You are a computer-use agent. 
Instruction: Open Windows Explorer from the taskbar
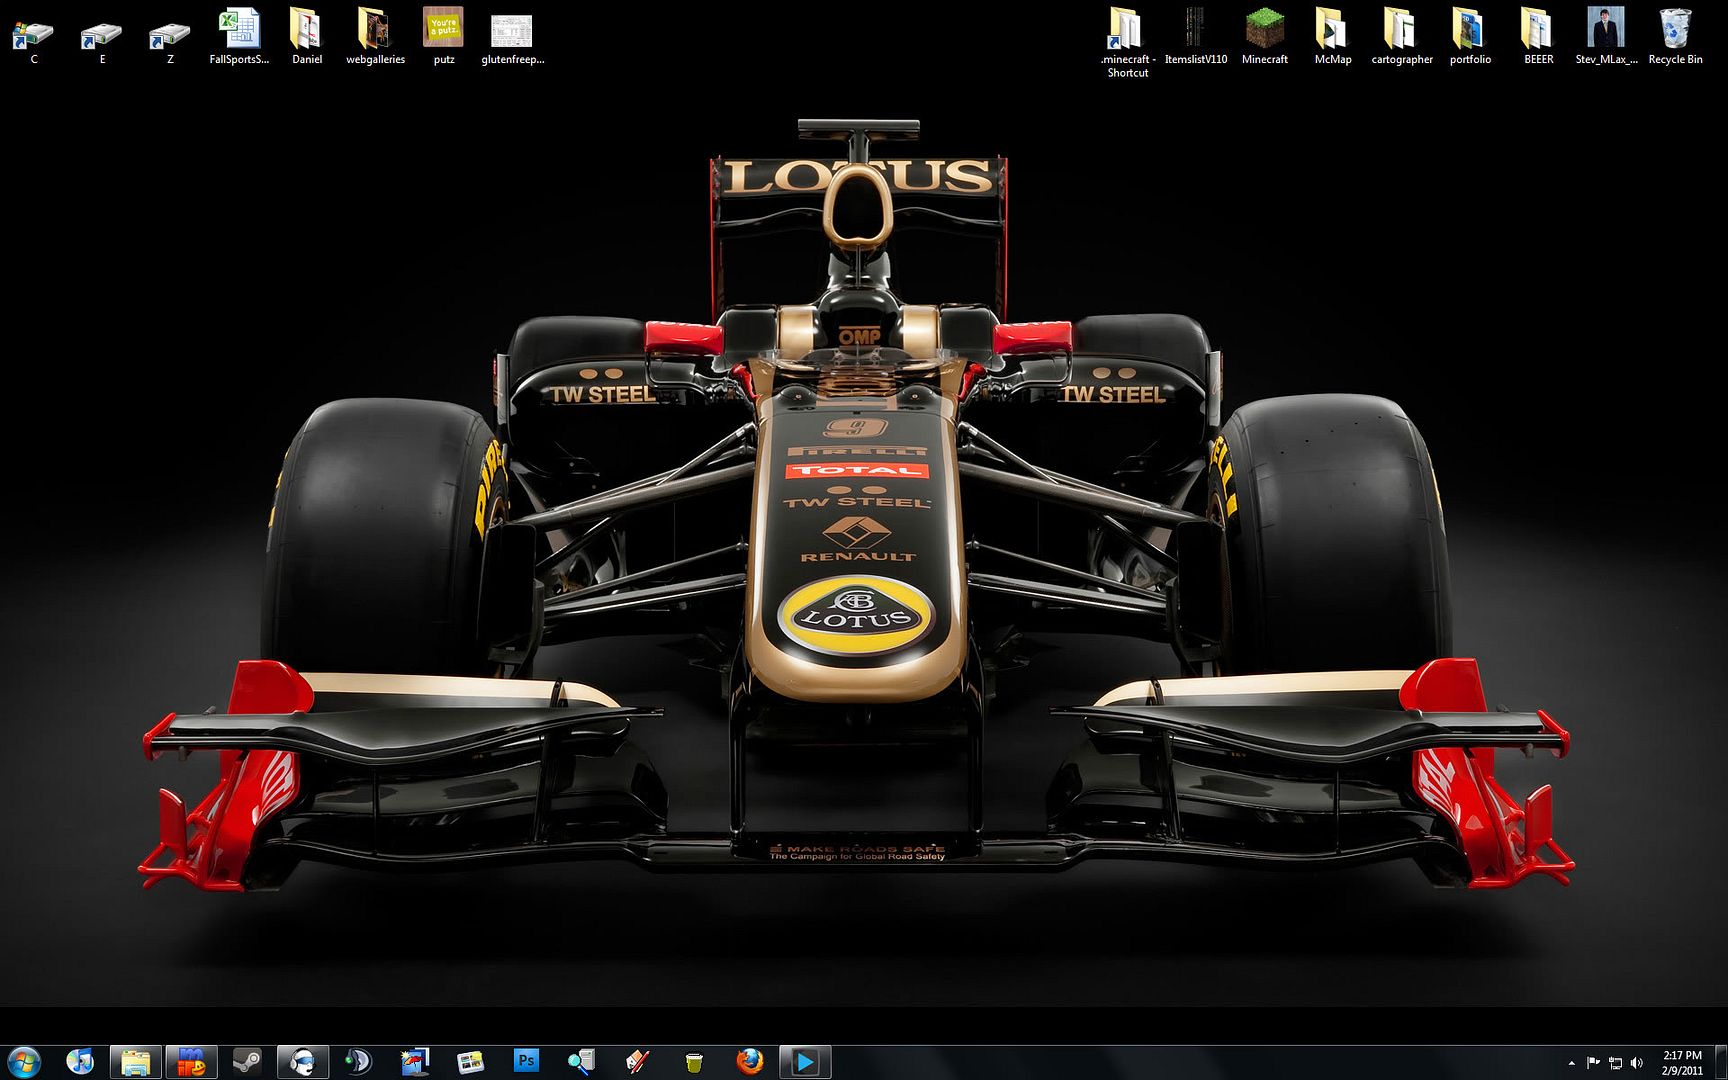point(135,1061)
